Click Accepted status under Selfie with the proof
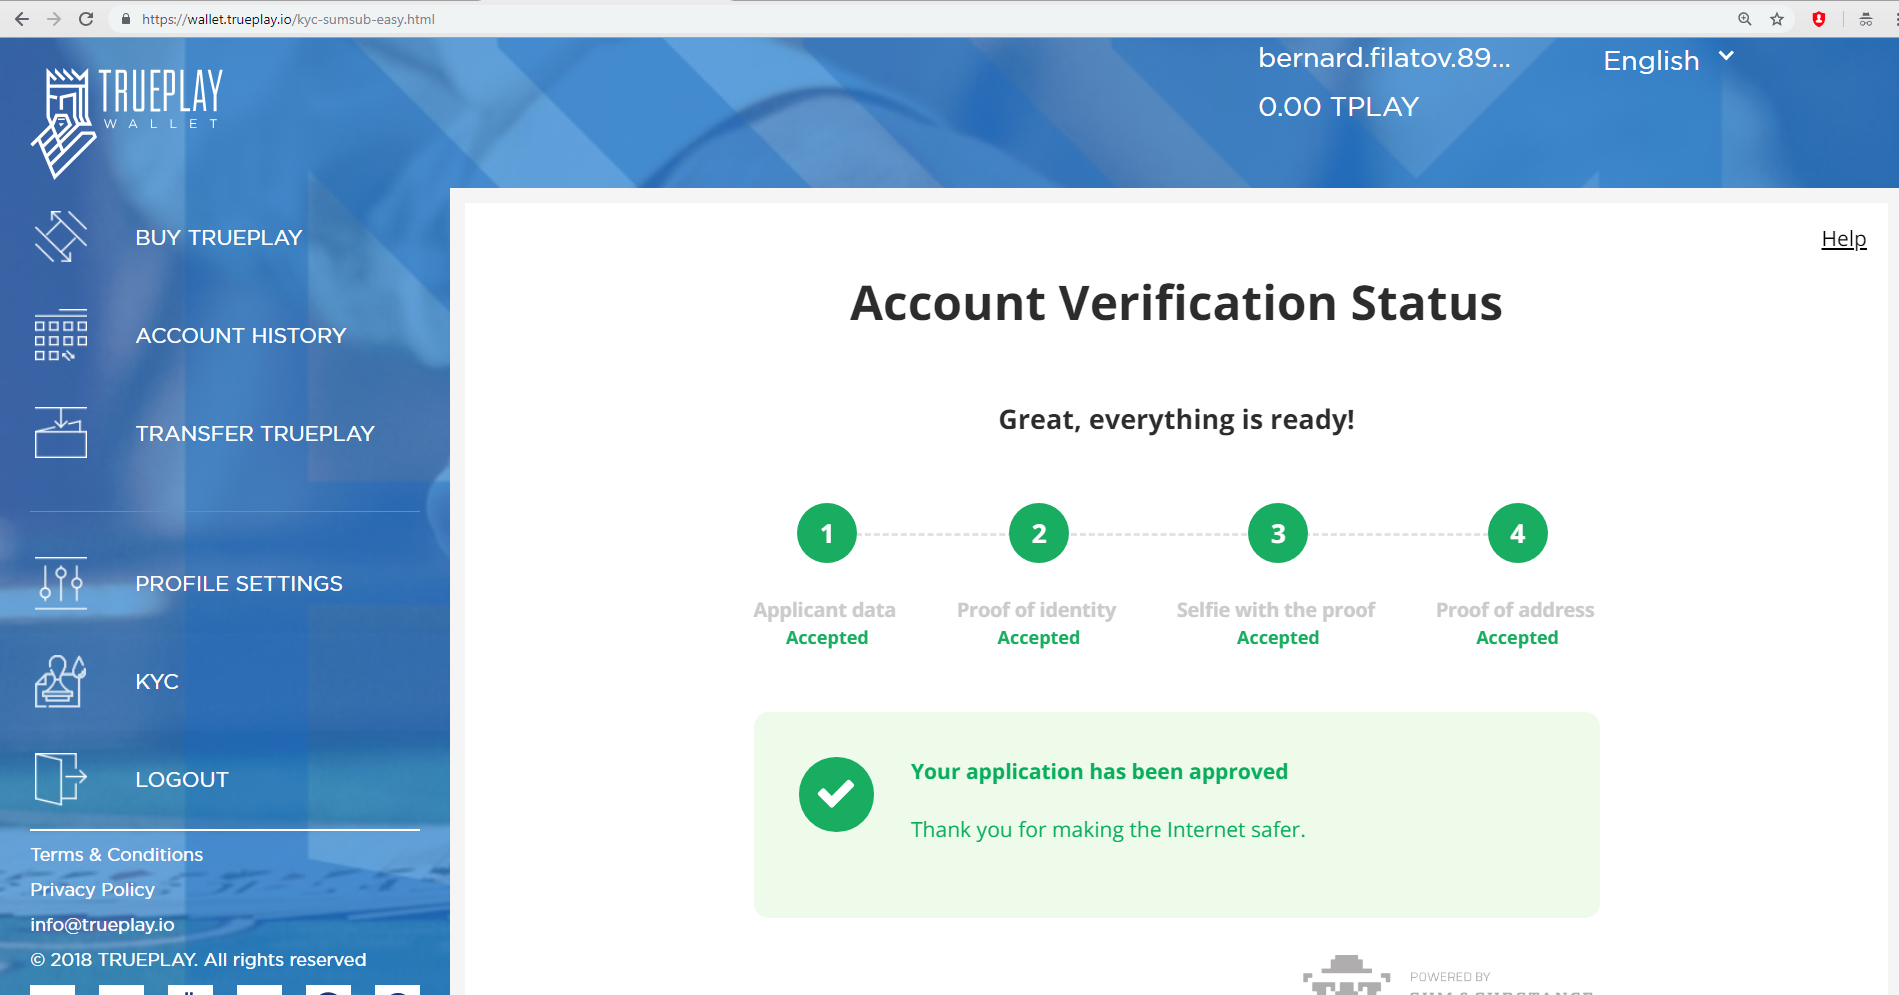 (1278, 638)
